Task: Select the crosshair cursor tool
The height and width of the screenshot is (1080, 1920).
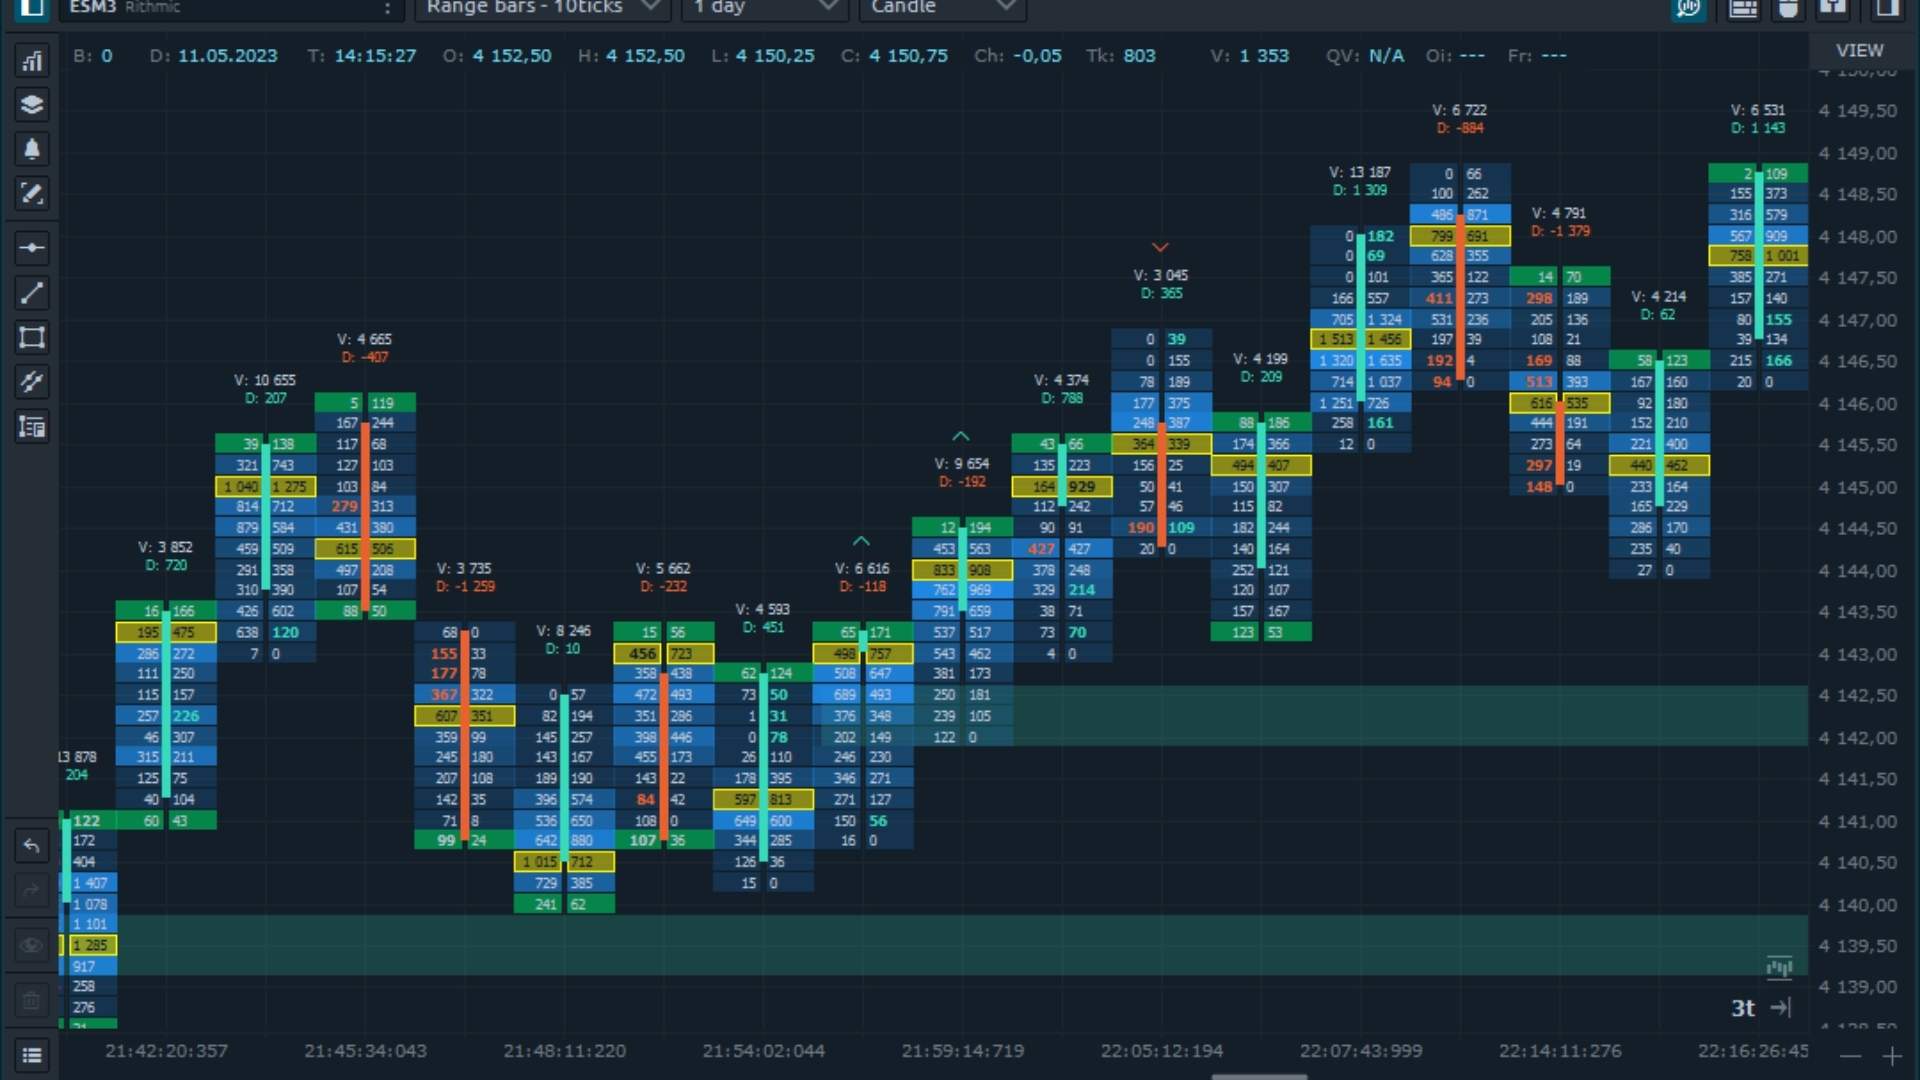Action: [32, 248]
